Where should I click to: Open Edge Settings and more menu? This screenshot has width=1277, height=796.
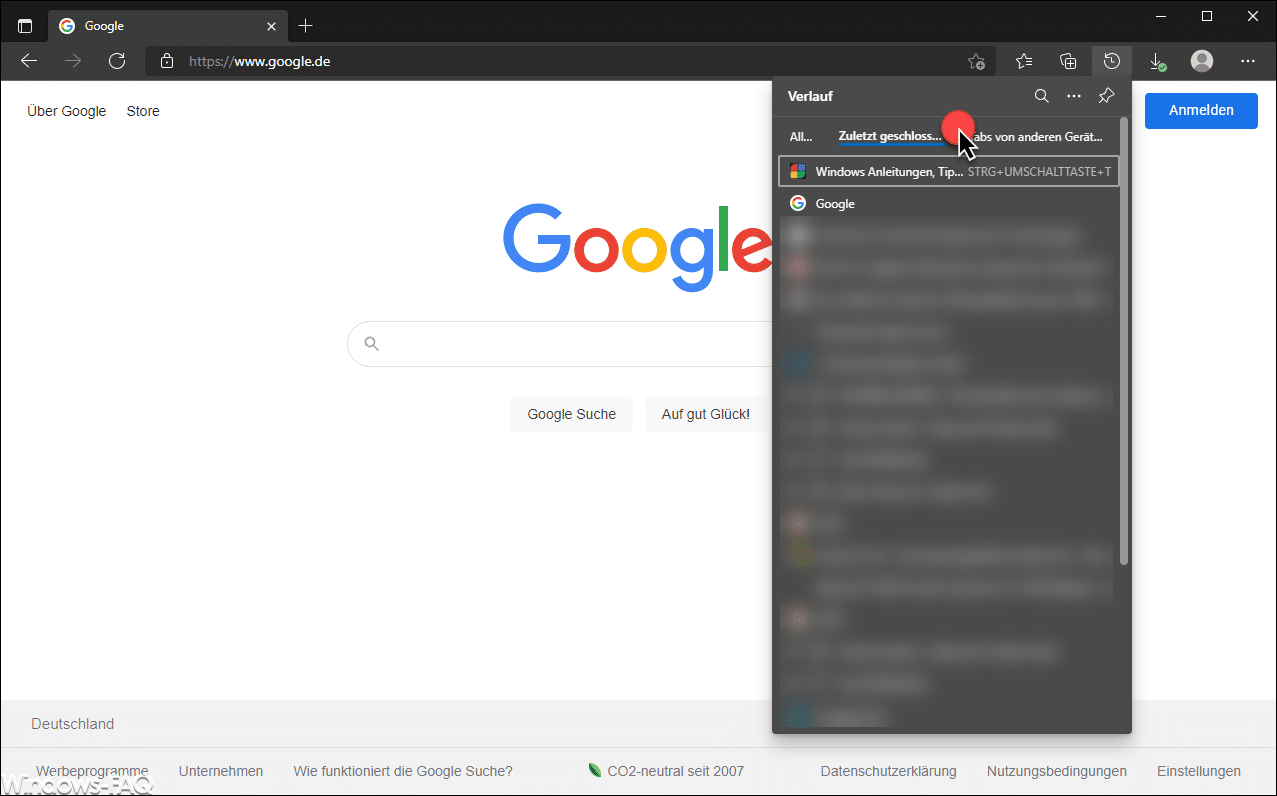pyautogui.click(x=1247, y=61)
